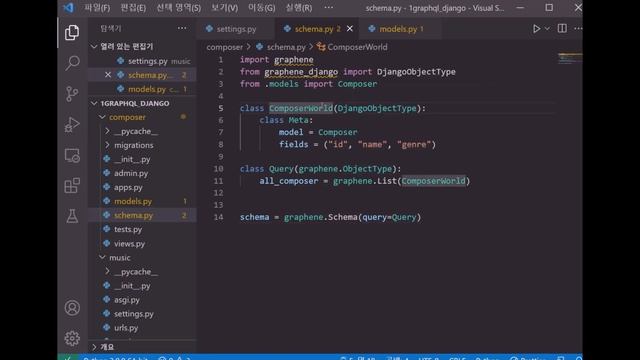Open the Manage gear icon
Viewport: 640px width, 360px height.
(72, 338)
